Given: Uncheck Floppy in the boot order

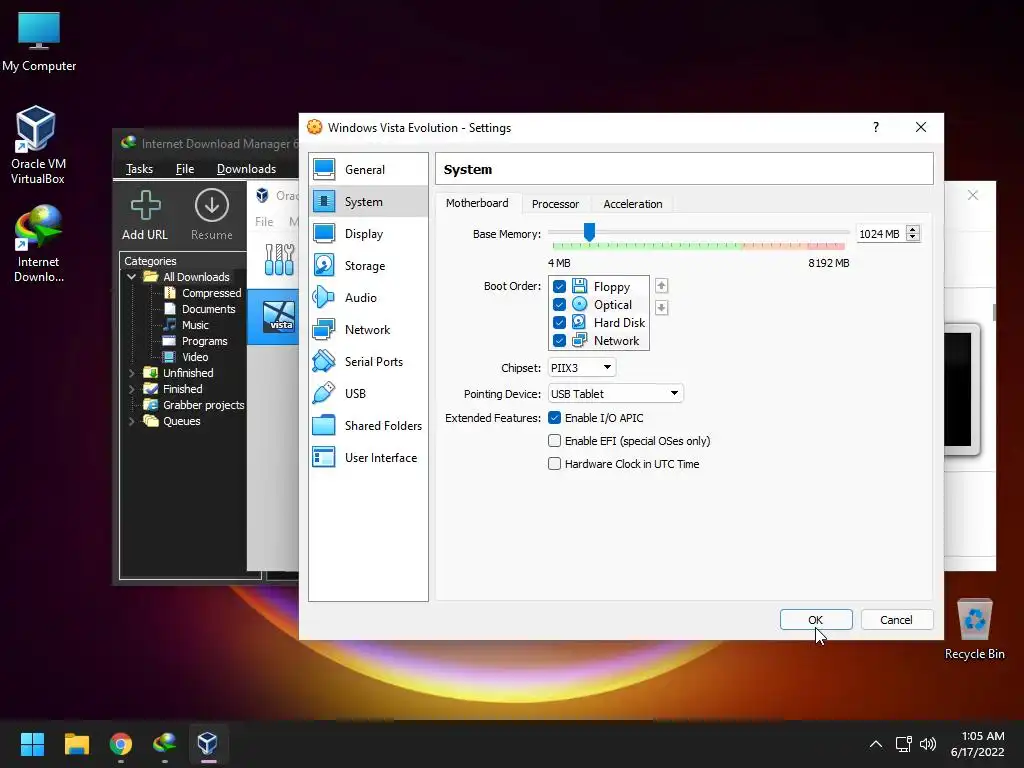Looking at the screenshot, I should tap(559, 287).
